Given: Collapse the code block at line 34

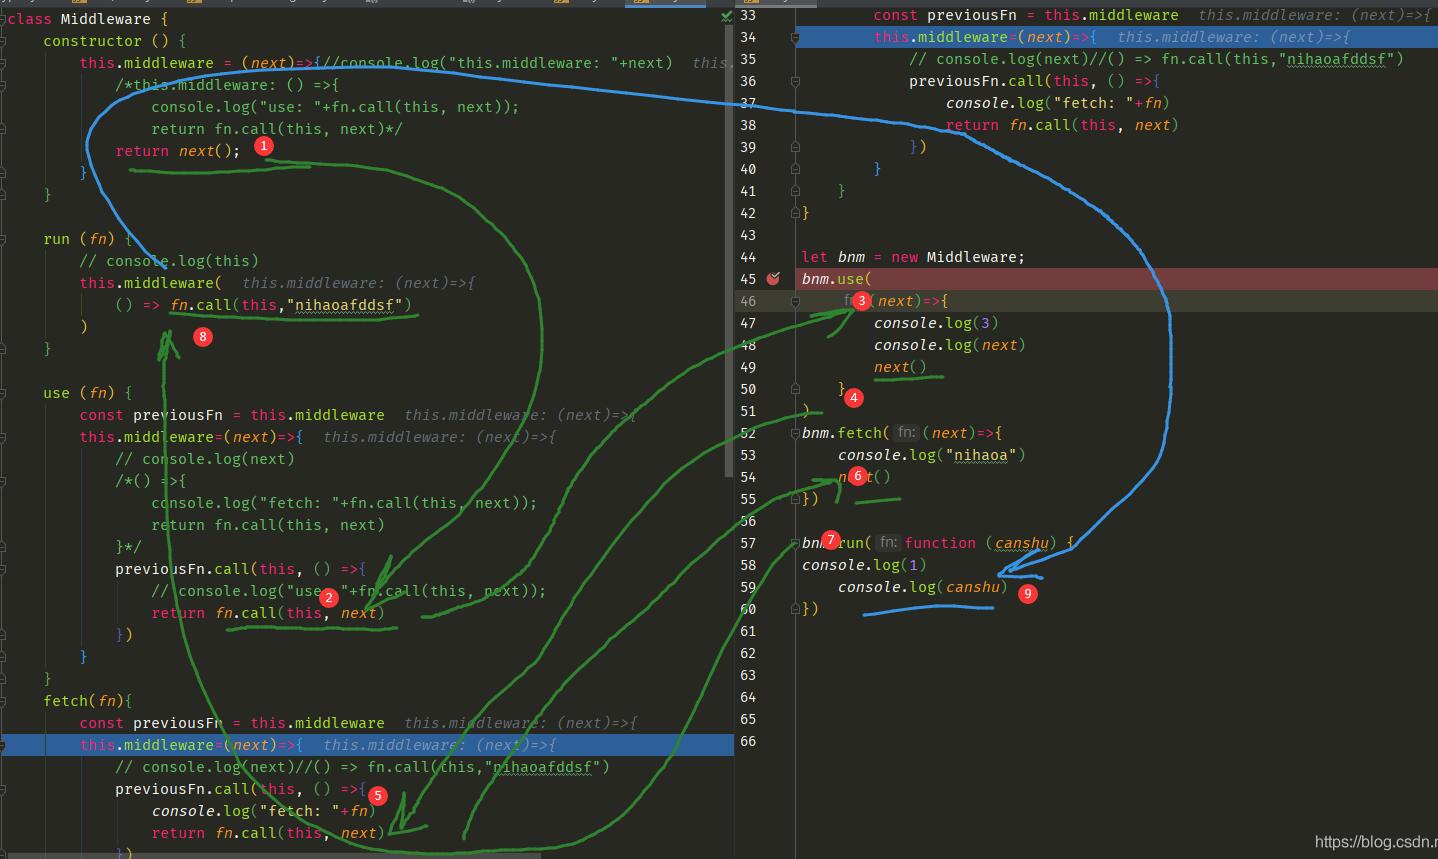Looking at the screenshot, I should coord(795,37).
